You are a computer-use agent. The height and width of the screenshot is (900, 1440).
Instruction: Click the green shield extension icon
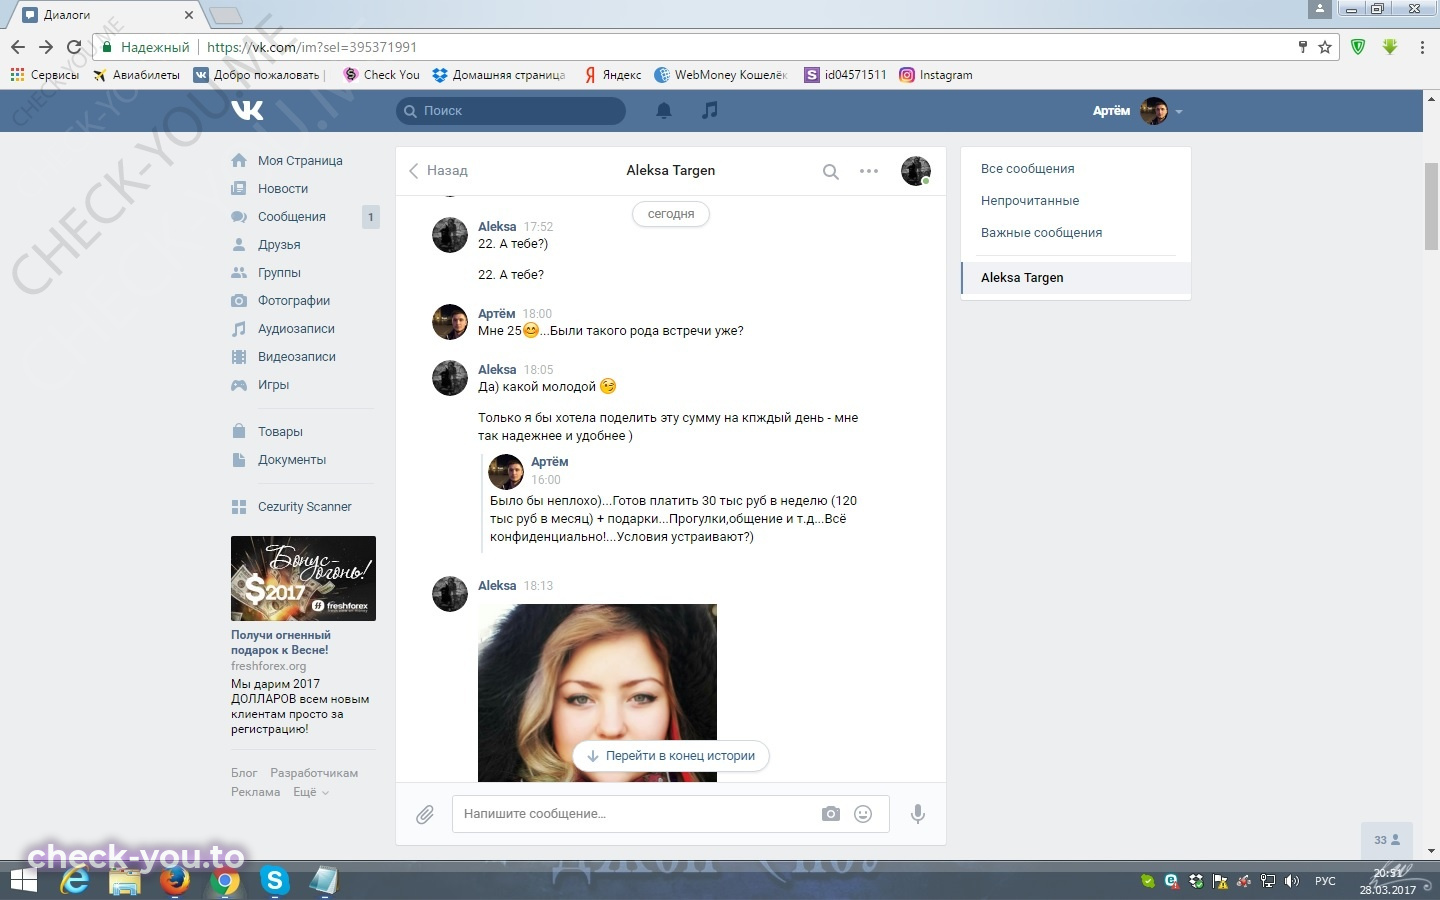(x=1358, y=47)
